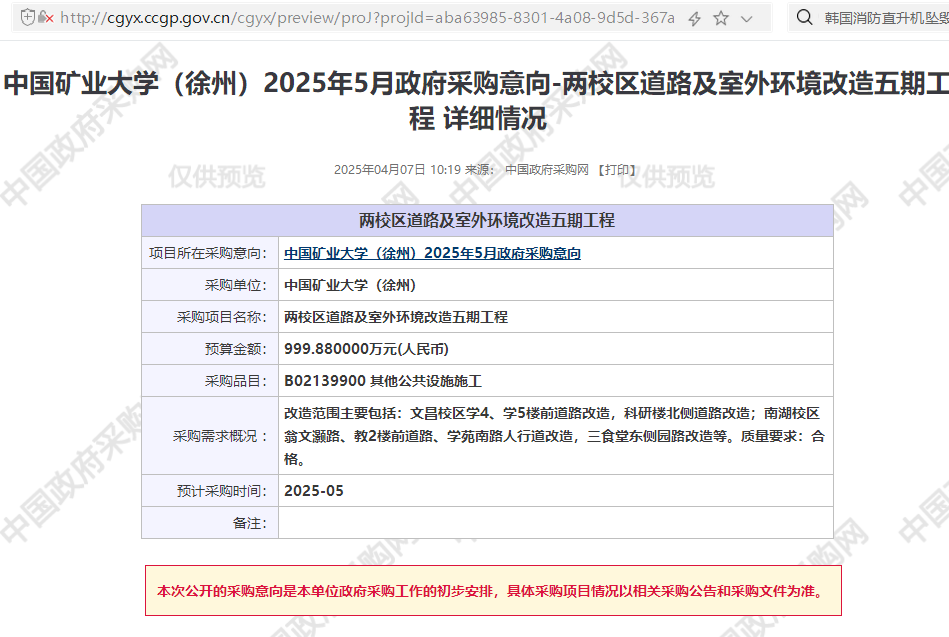Click the search magnifier icon
949x637 pixels.
[x=804, y=18]
